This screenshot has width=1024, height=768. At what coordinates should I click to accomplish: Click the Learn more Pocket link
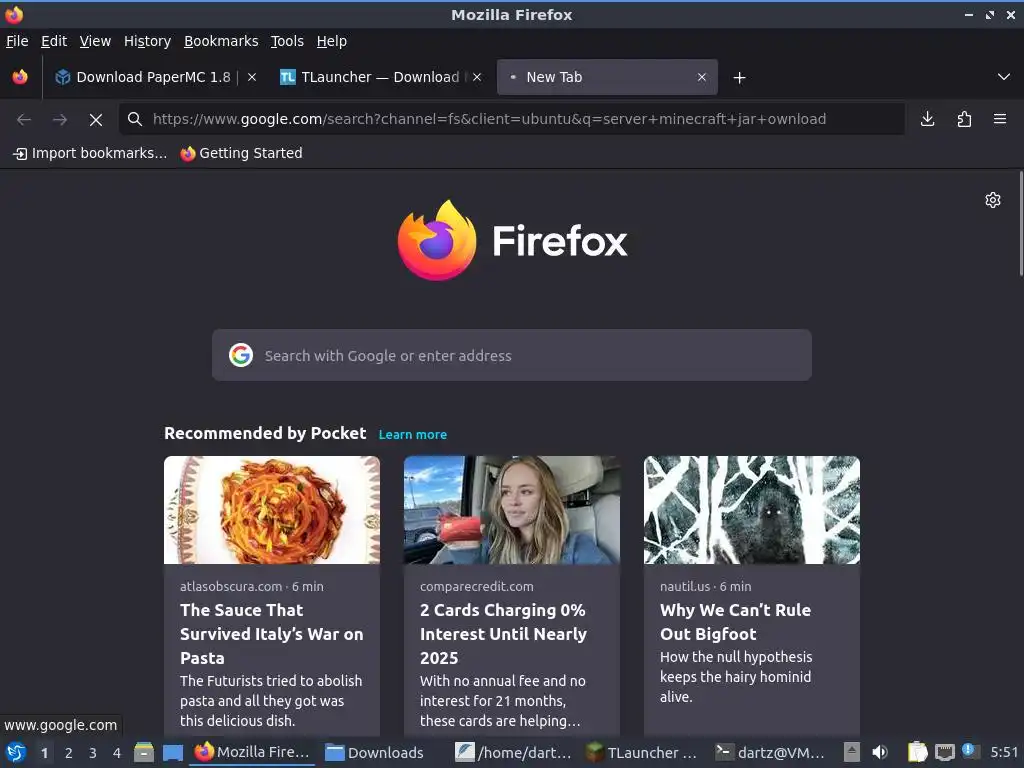coord(413,435)
